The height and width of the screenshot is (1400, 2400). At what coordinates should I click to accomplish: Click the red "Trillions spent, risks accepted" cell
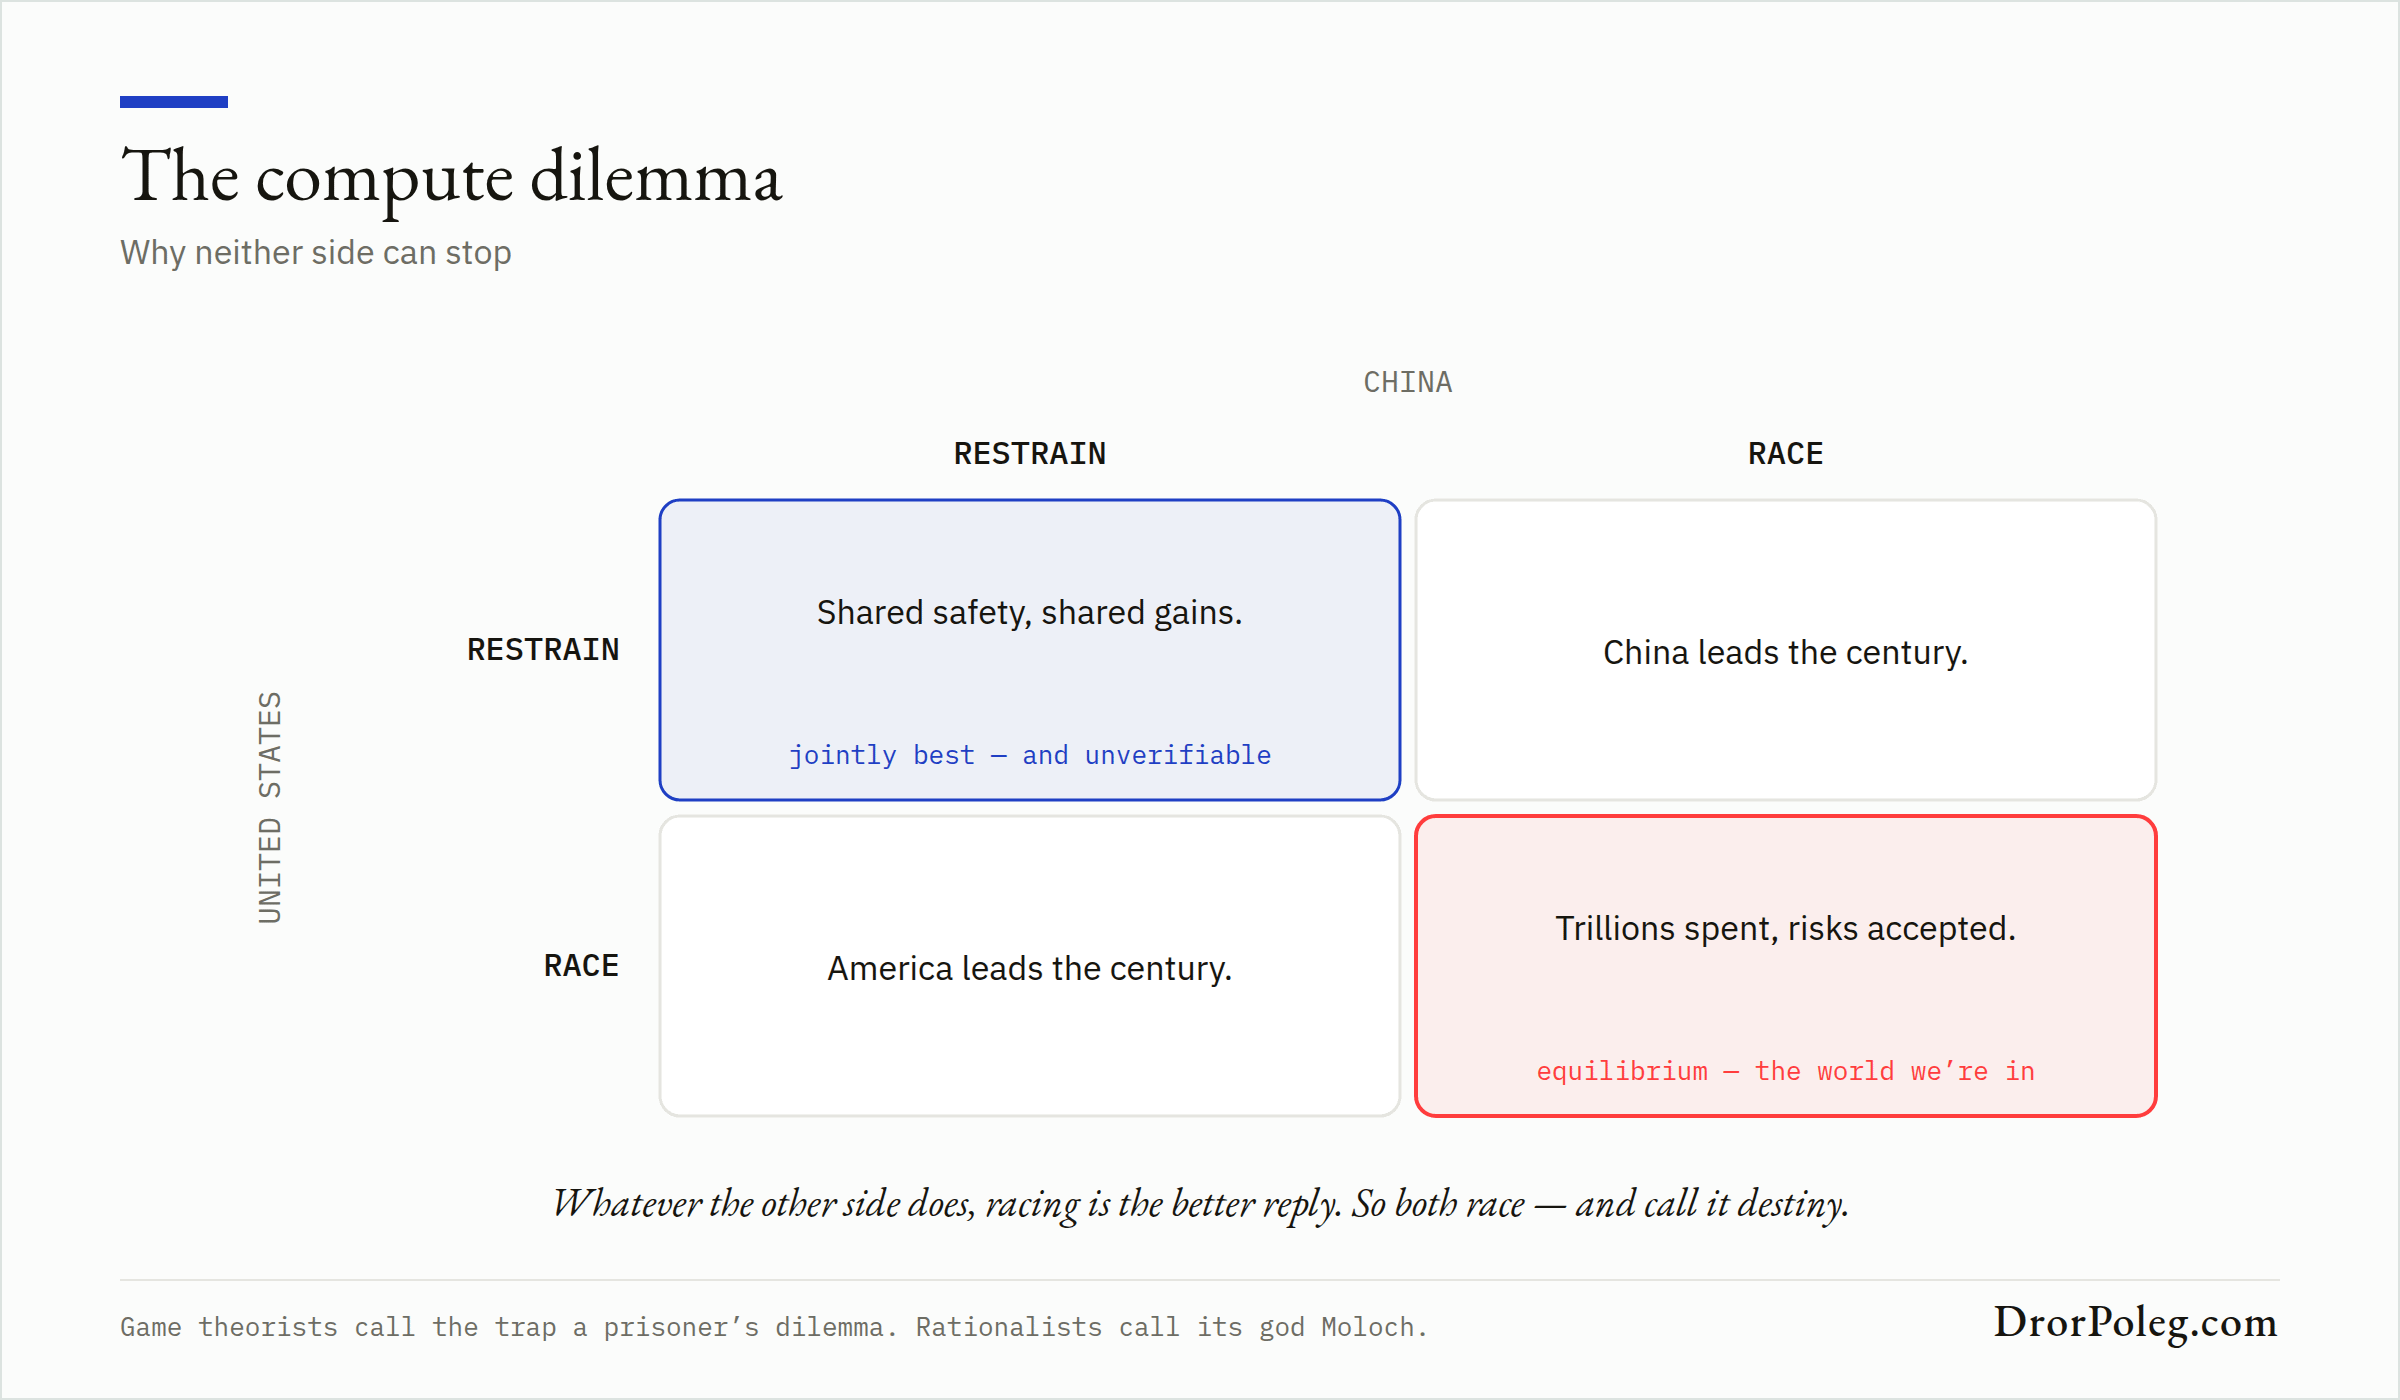pos(1786,966)
